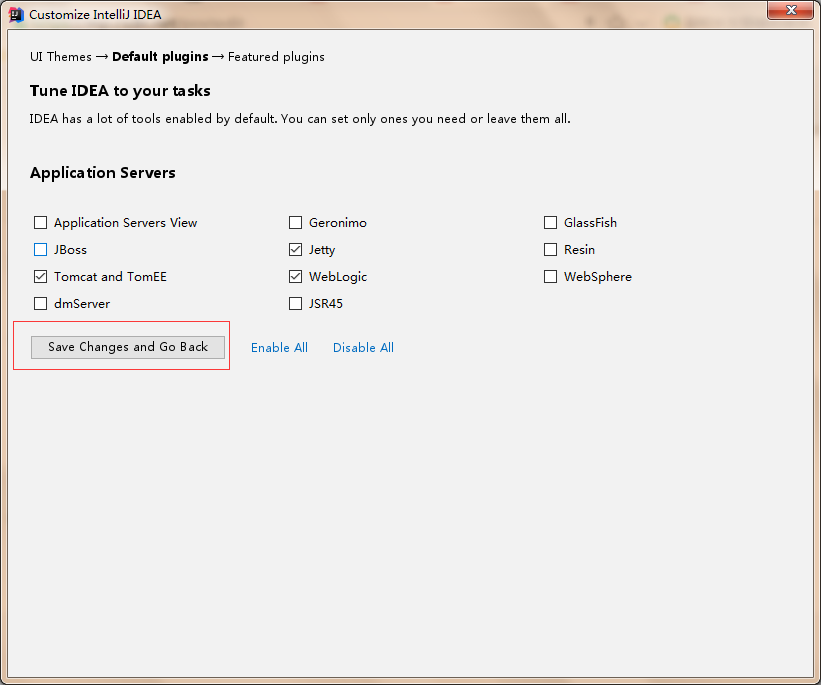Enable the dmServer checkbox
This screenshot has height=685, width=821.
pyautogui.click(x=40, y=304)
